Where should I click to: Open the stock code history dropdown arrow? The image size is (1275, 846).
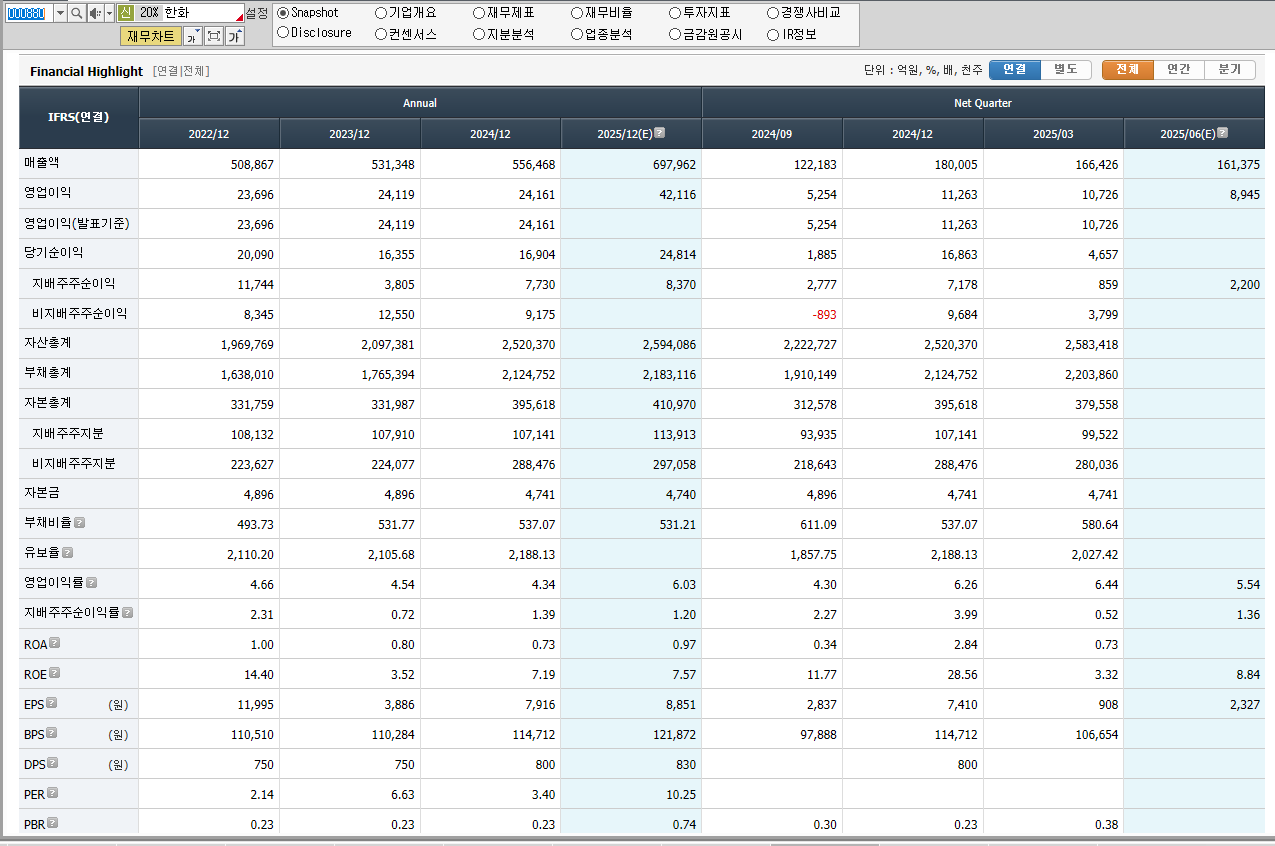tap(59, 13)
